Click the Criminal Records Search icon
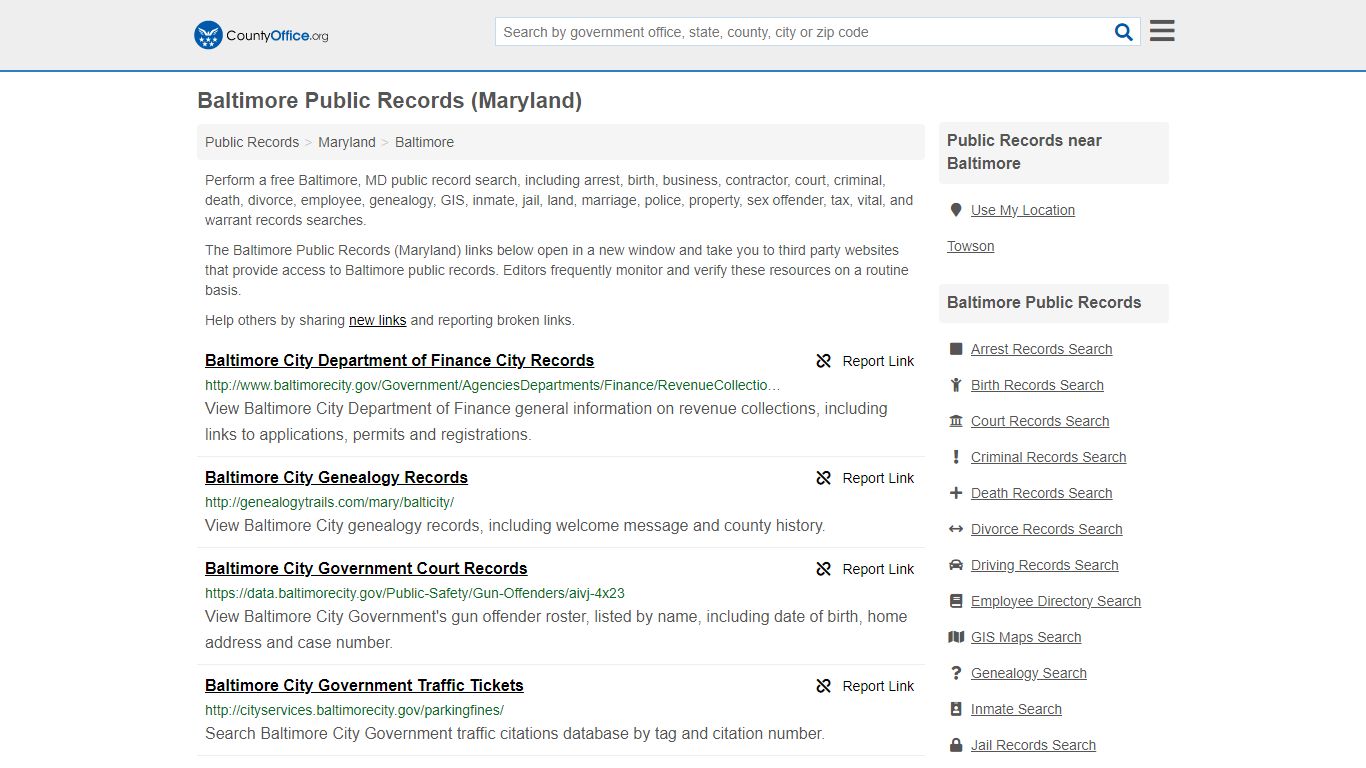This screenshot has height=768, width=1366. [x=956, y=457]
